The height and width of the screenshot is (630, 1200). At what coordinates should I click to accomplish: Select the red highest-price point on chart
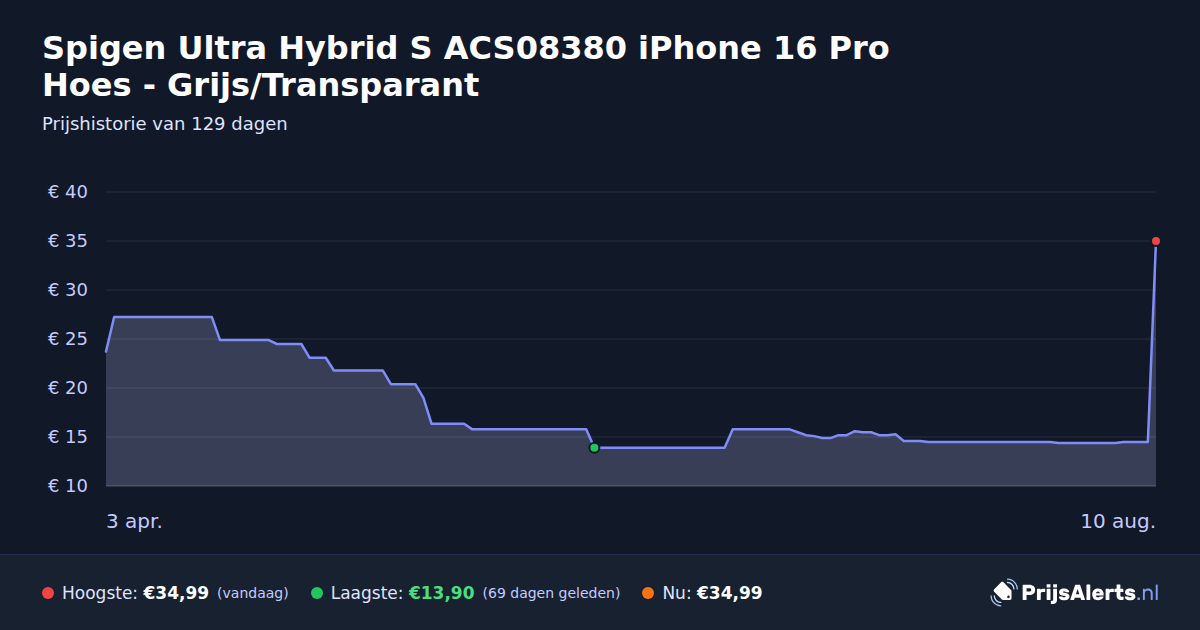point(1156,241)
